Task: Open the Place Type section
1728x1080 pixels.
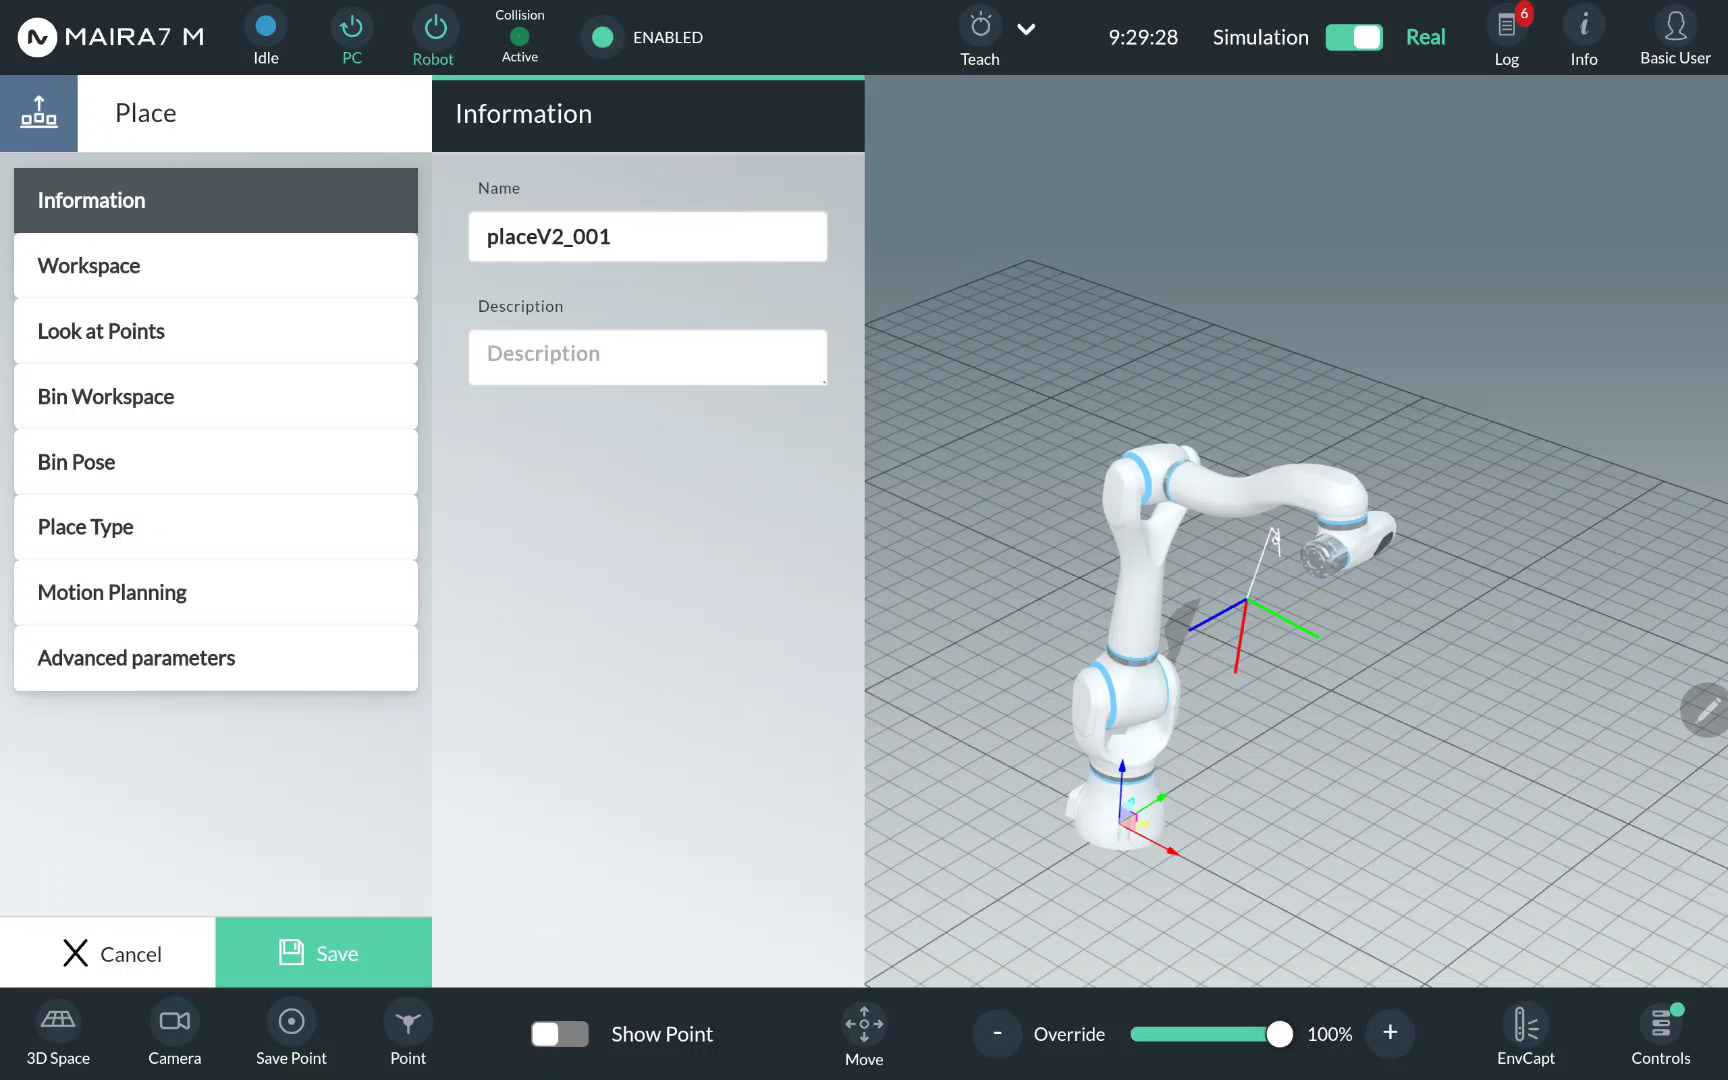Action: pos(216,527)
